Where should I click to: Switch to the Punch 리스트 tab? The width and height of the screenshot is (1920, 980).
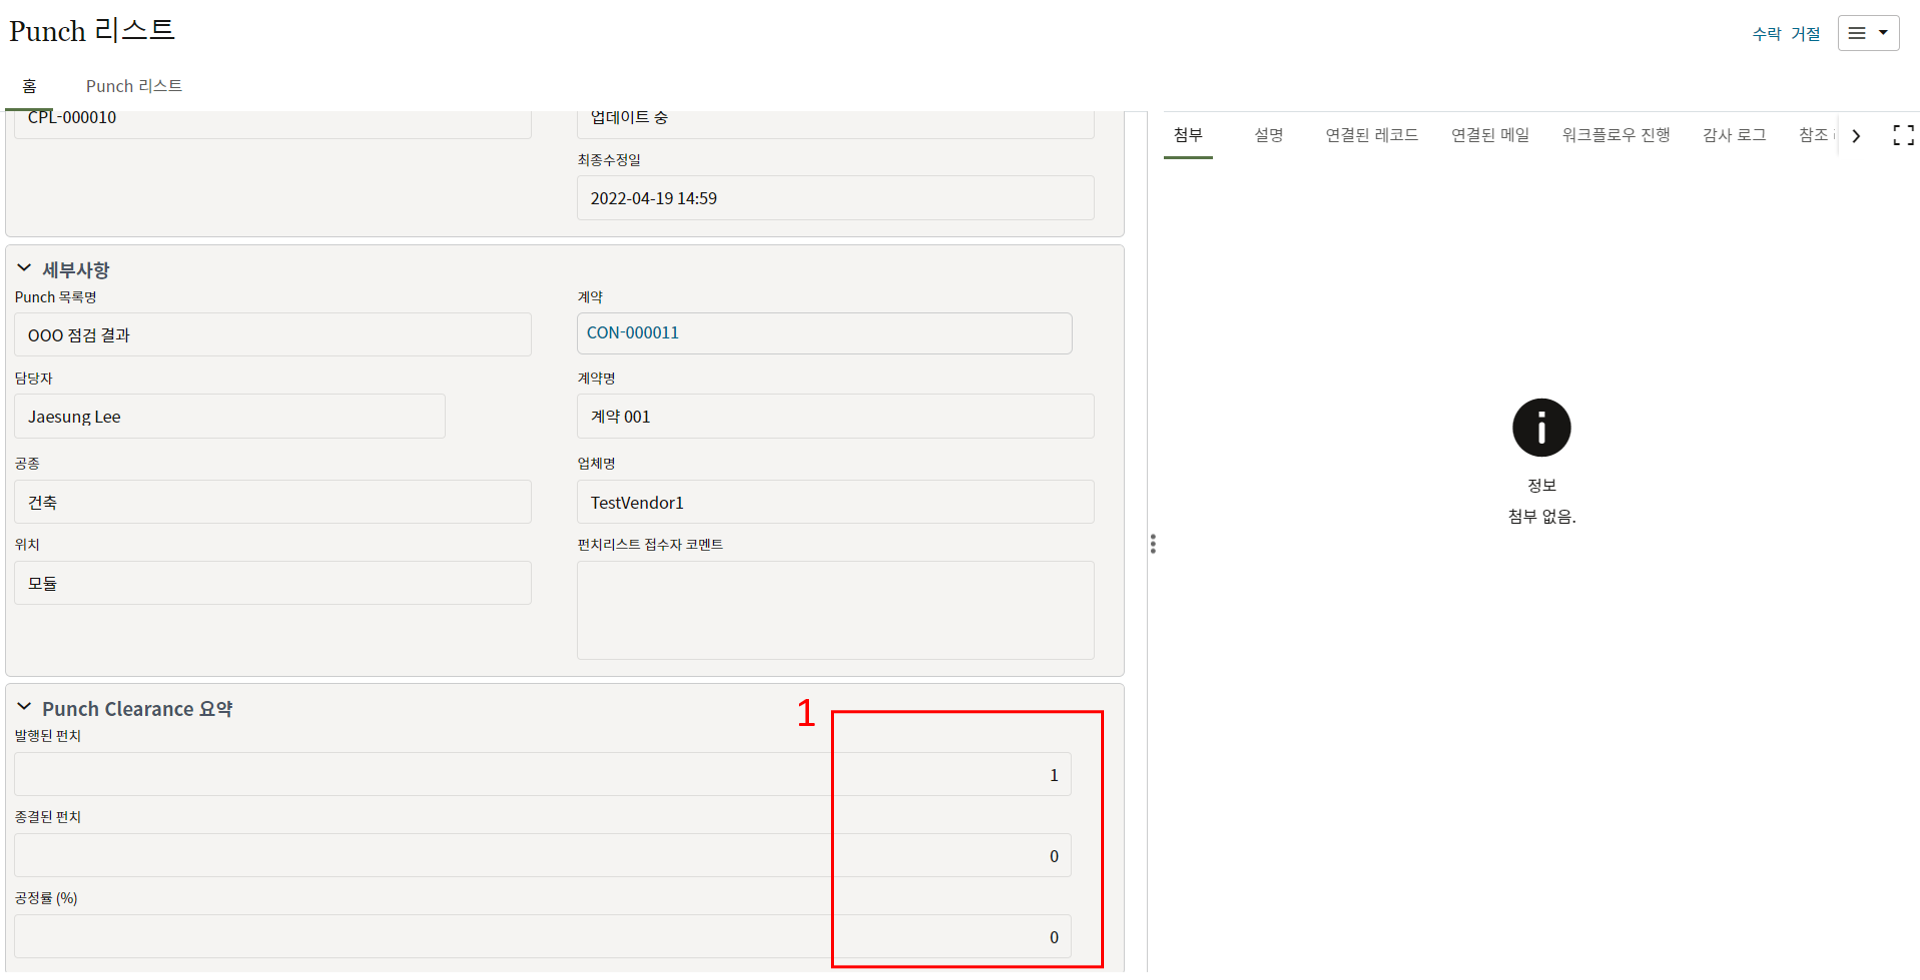click(x=134, y=86)
